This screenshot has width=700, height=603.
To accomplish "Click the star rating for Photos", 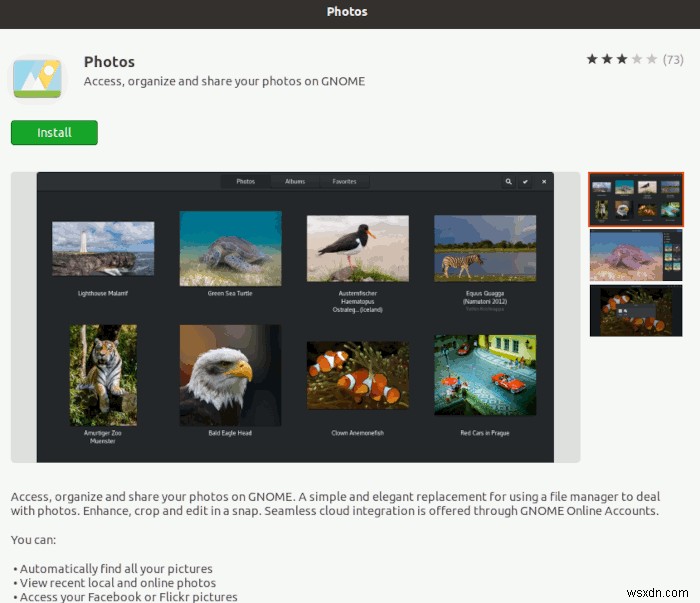I will tap(622, 59).
